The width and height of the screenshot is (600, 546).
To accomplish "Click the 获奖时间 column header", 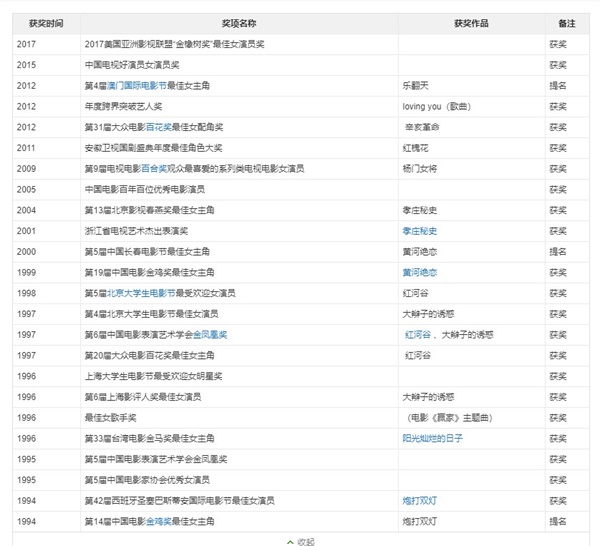I will pos(46,23).
